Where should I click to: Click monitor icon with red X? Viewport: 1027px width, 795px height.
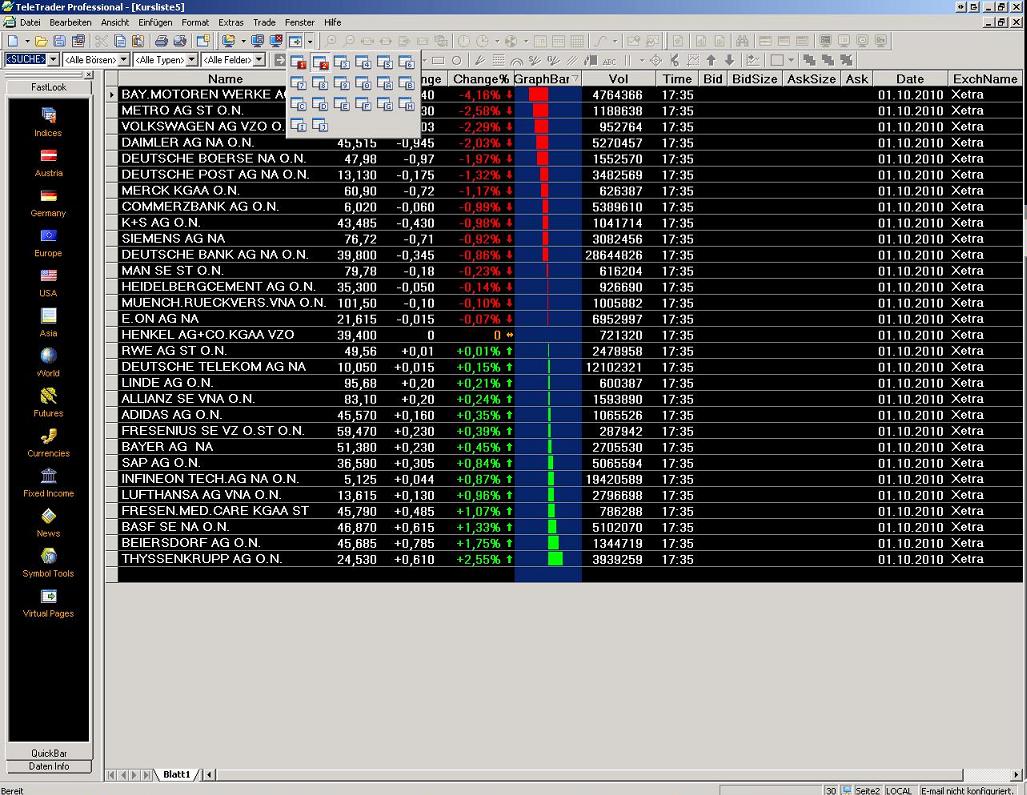(x=276, y=41)
